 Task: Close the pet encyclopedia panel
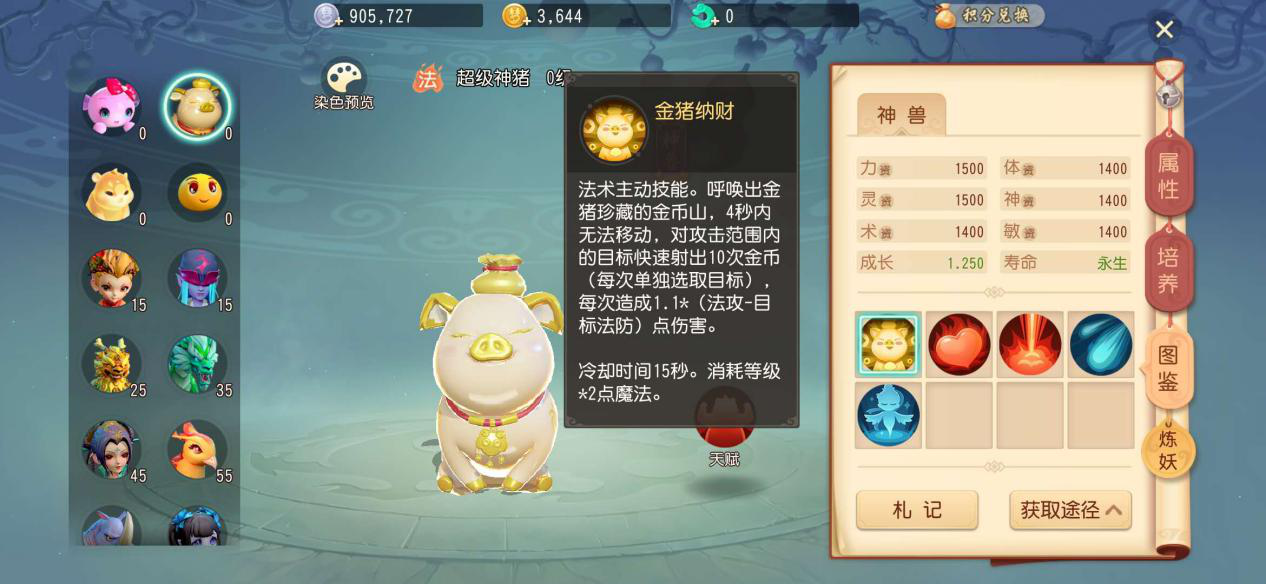[1164, 29]
